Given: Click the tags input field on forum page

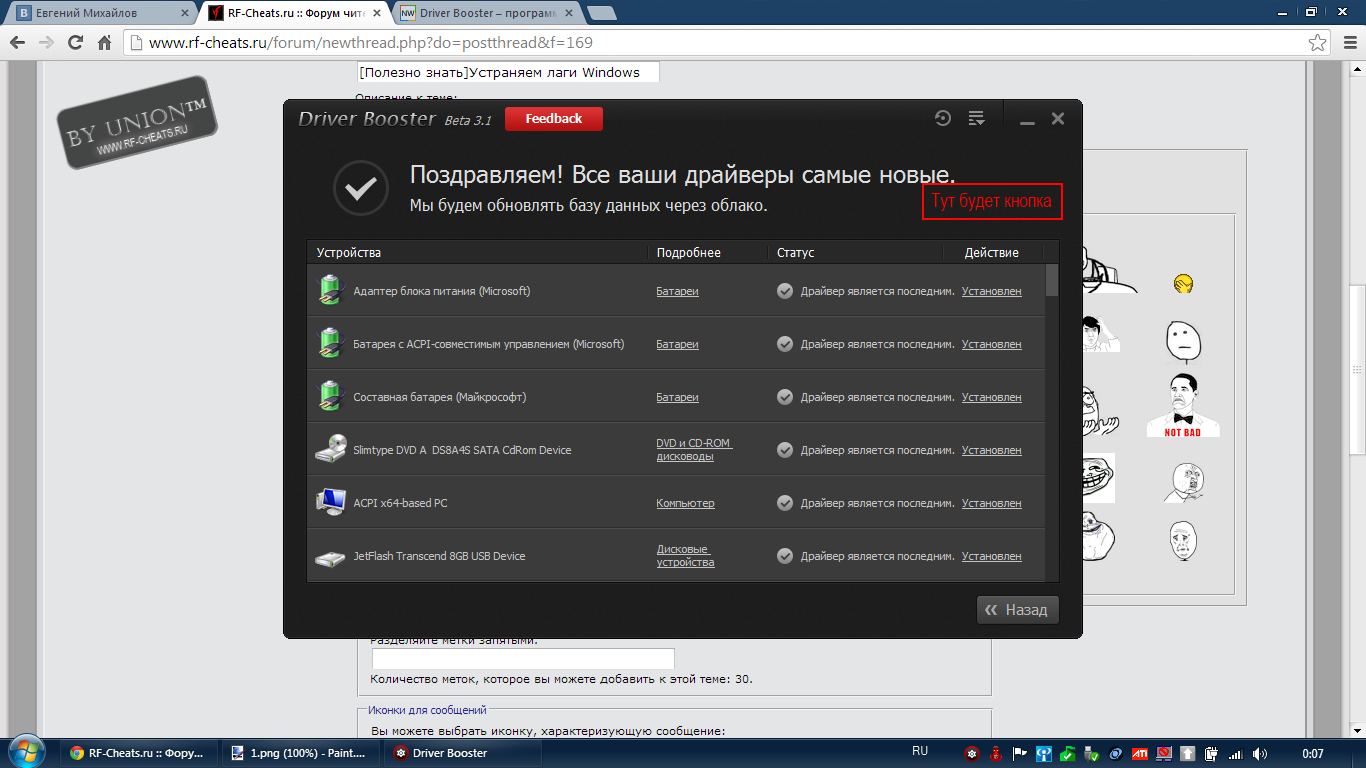Looking at the screenshot, I should [x=523, y=659].
